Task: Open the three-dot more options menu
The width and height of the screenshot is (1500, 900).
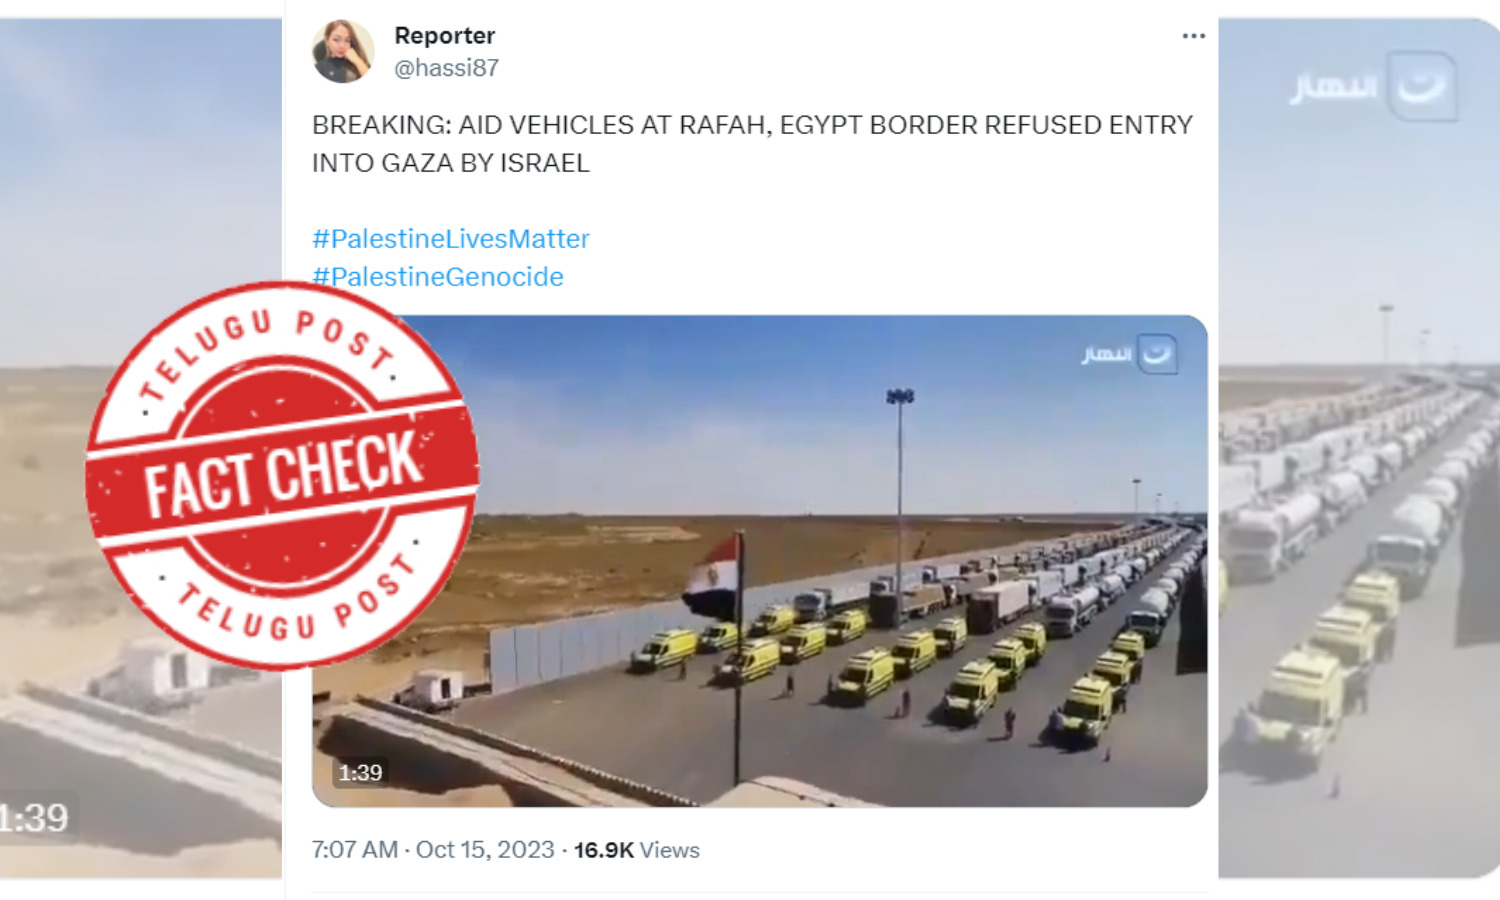Action: point(1193,36)
